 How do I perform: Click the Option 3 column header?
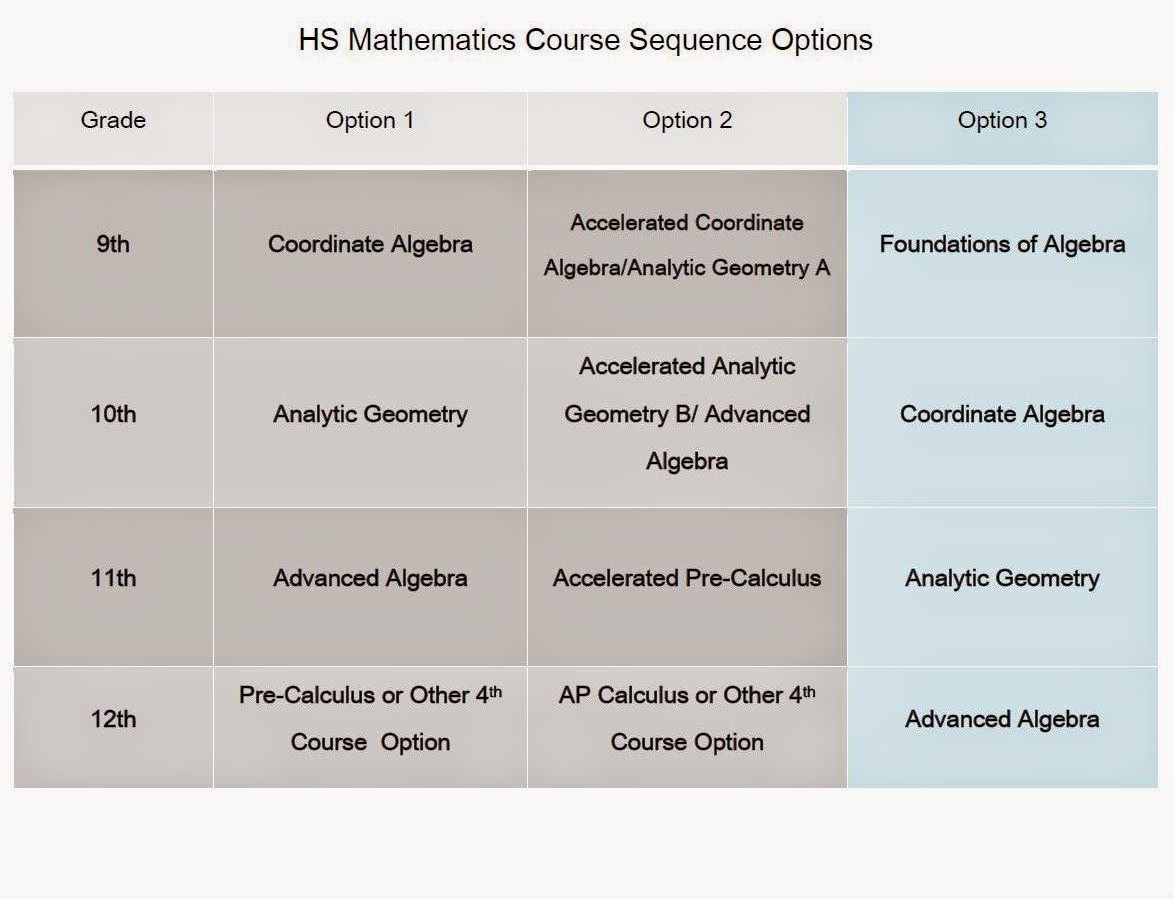1002,121
